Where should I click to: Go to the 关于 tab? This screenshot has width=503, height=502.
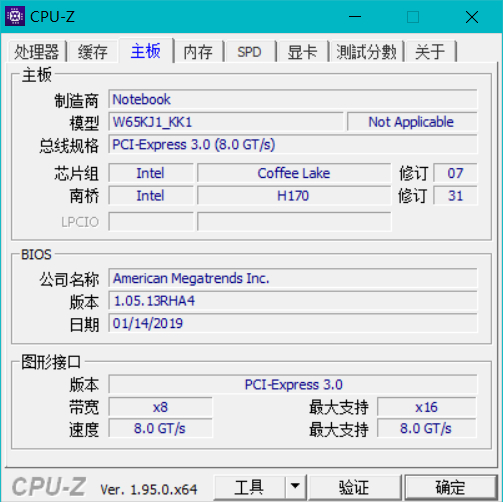(430, 52)
